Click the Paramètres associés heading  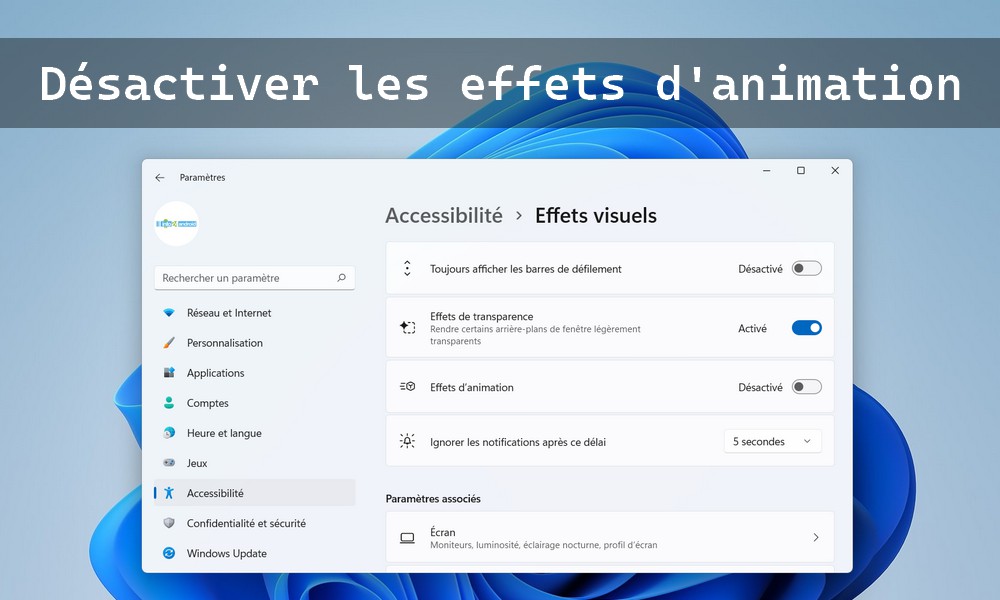[433, 499]
